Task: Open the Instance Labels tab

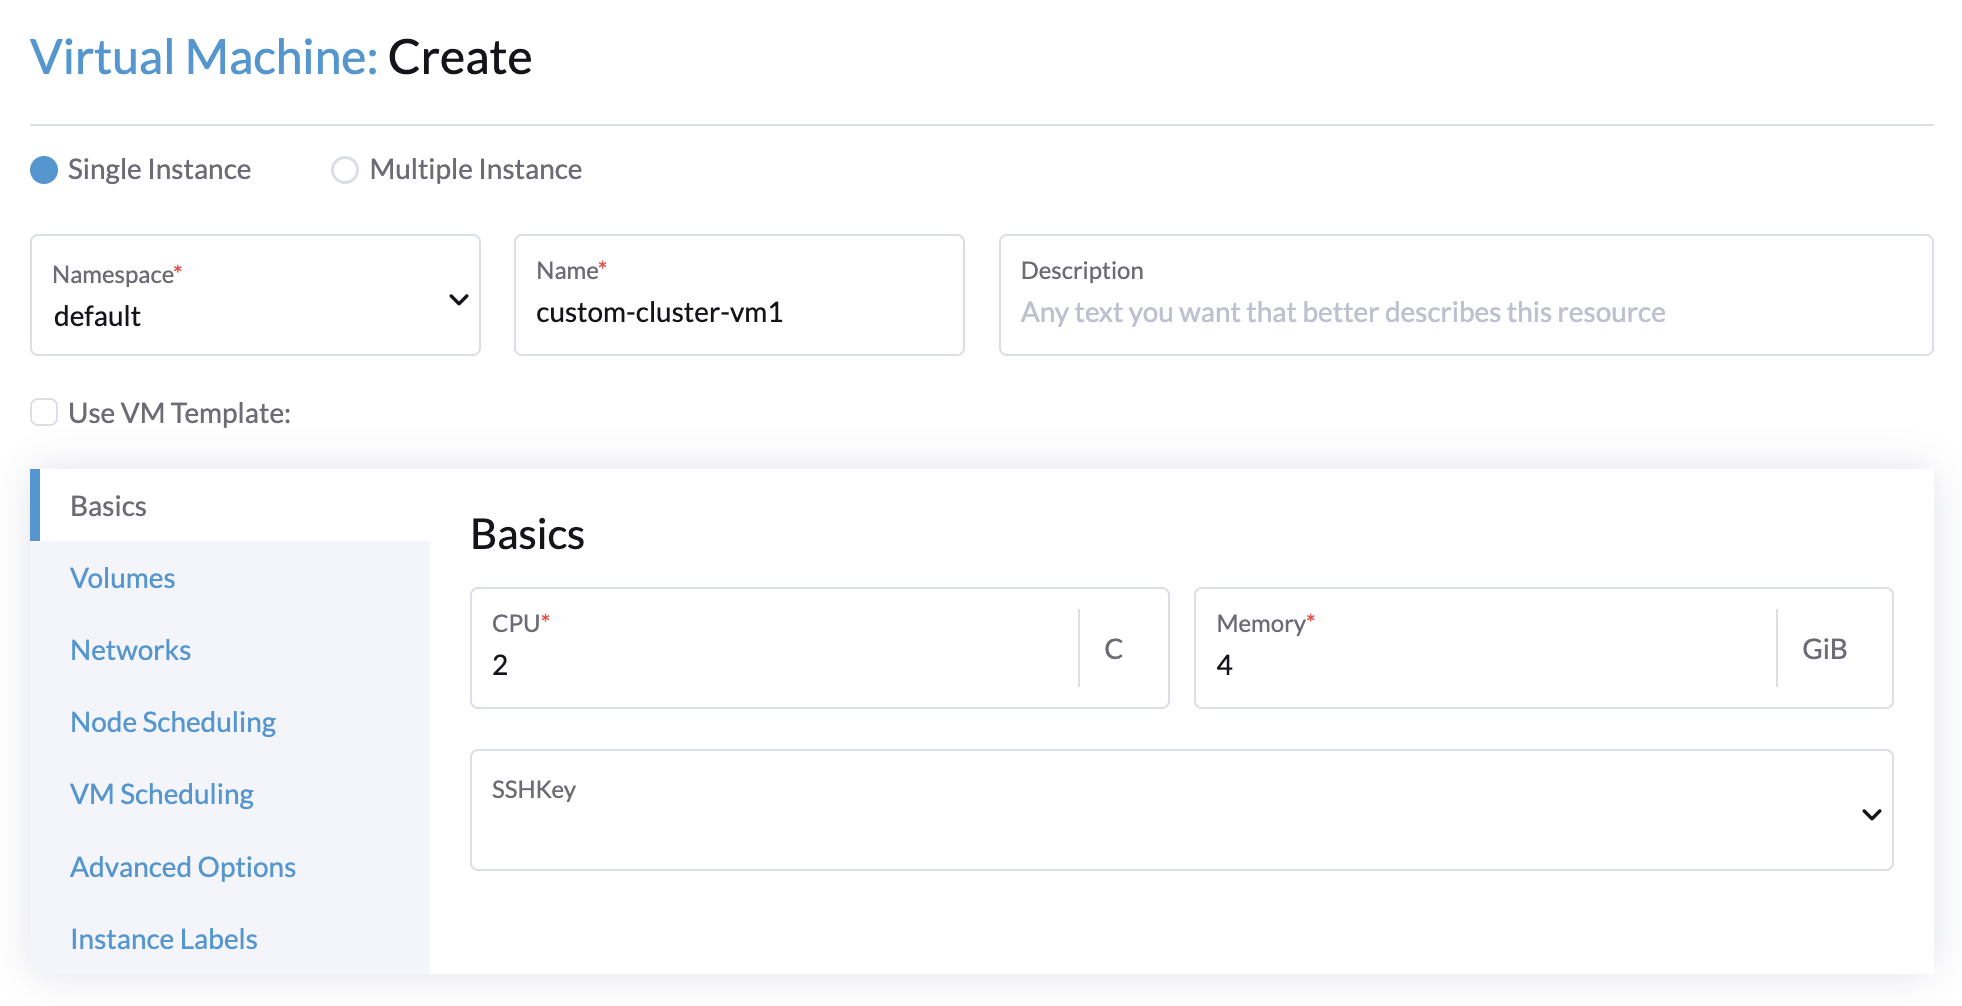Action: point(164,939)
